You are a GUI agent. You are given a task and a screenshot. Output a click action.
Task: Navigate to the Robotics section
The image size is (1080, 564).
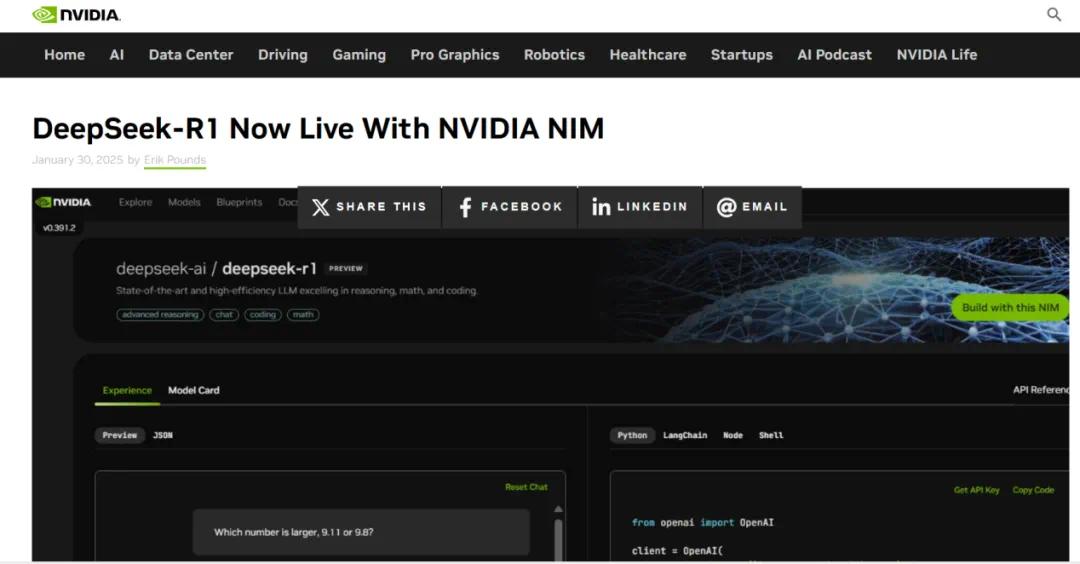(554, 55)
